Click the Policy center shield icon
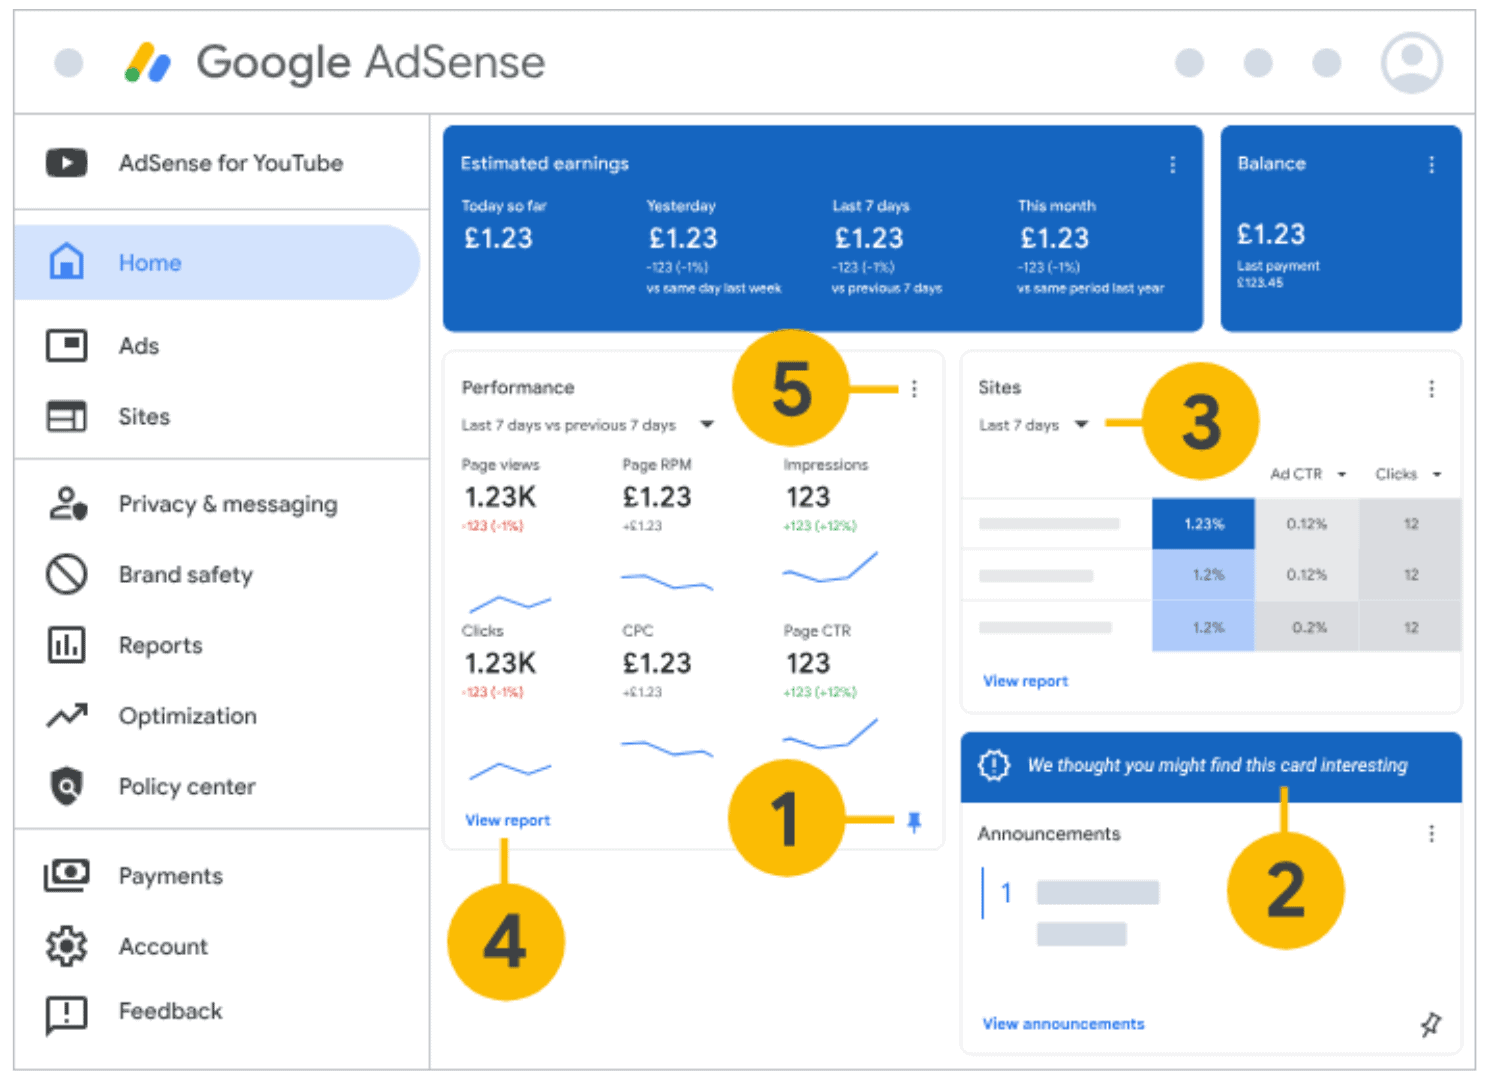1492x1080 pixels. pos(66,786)
